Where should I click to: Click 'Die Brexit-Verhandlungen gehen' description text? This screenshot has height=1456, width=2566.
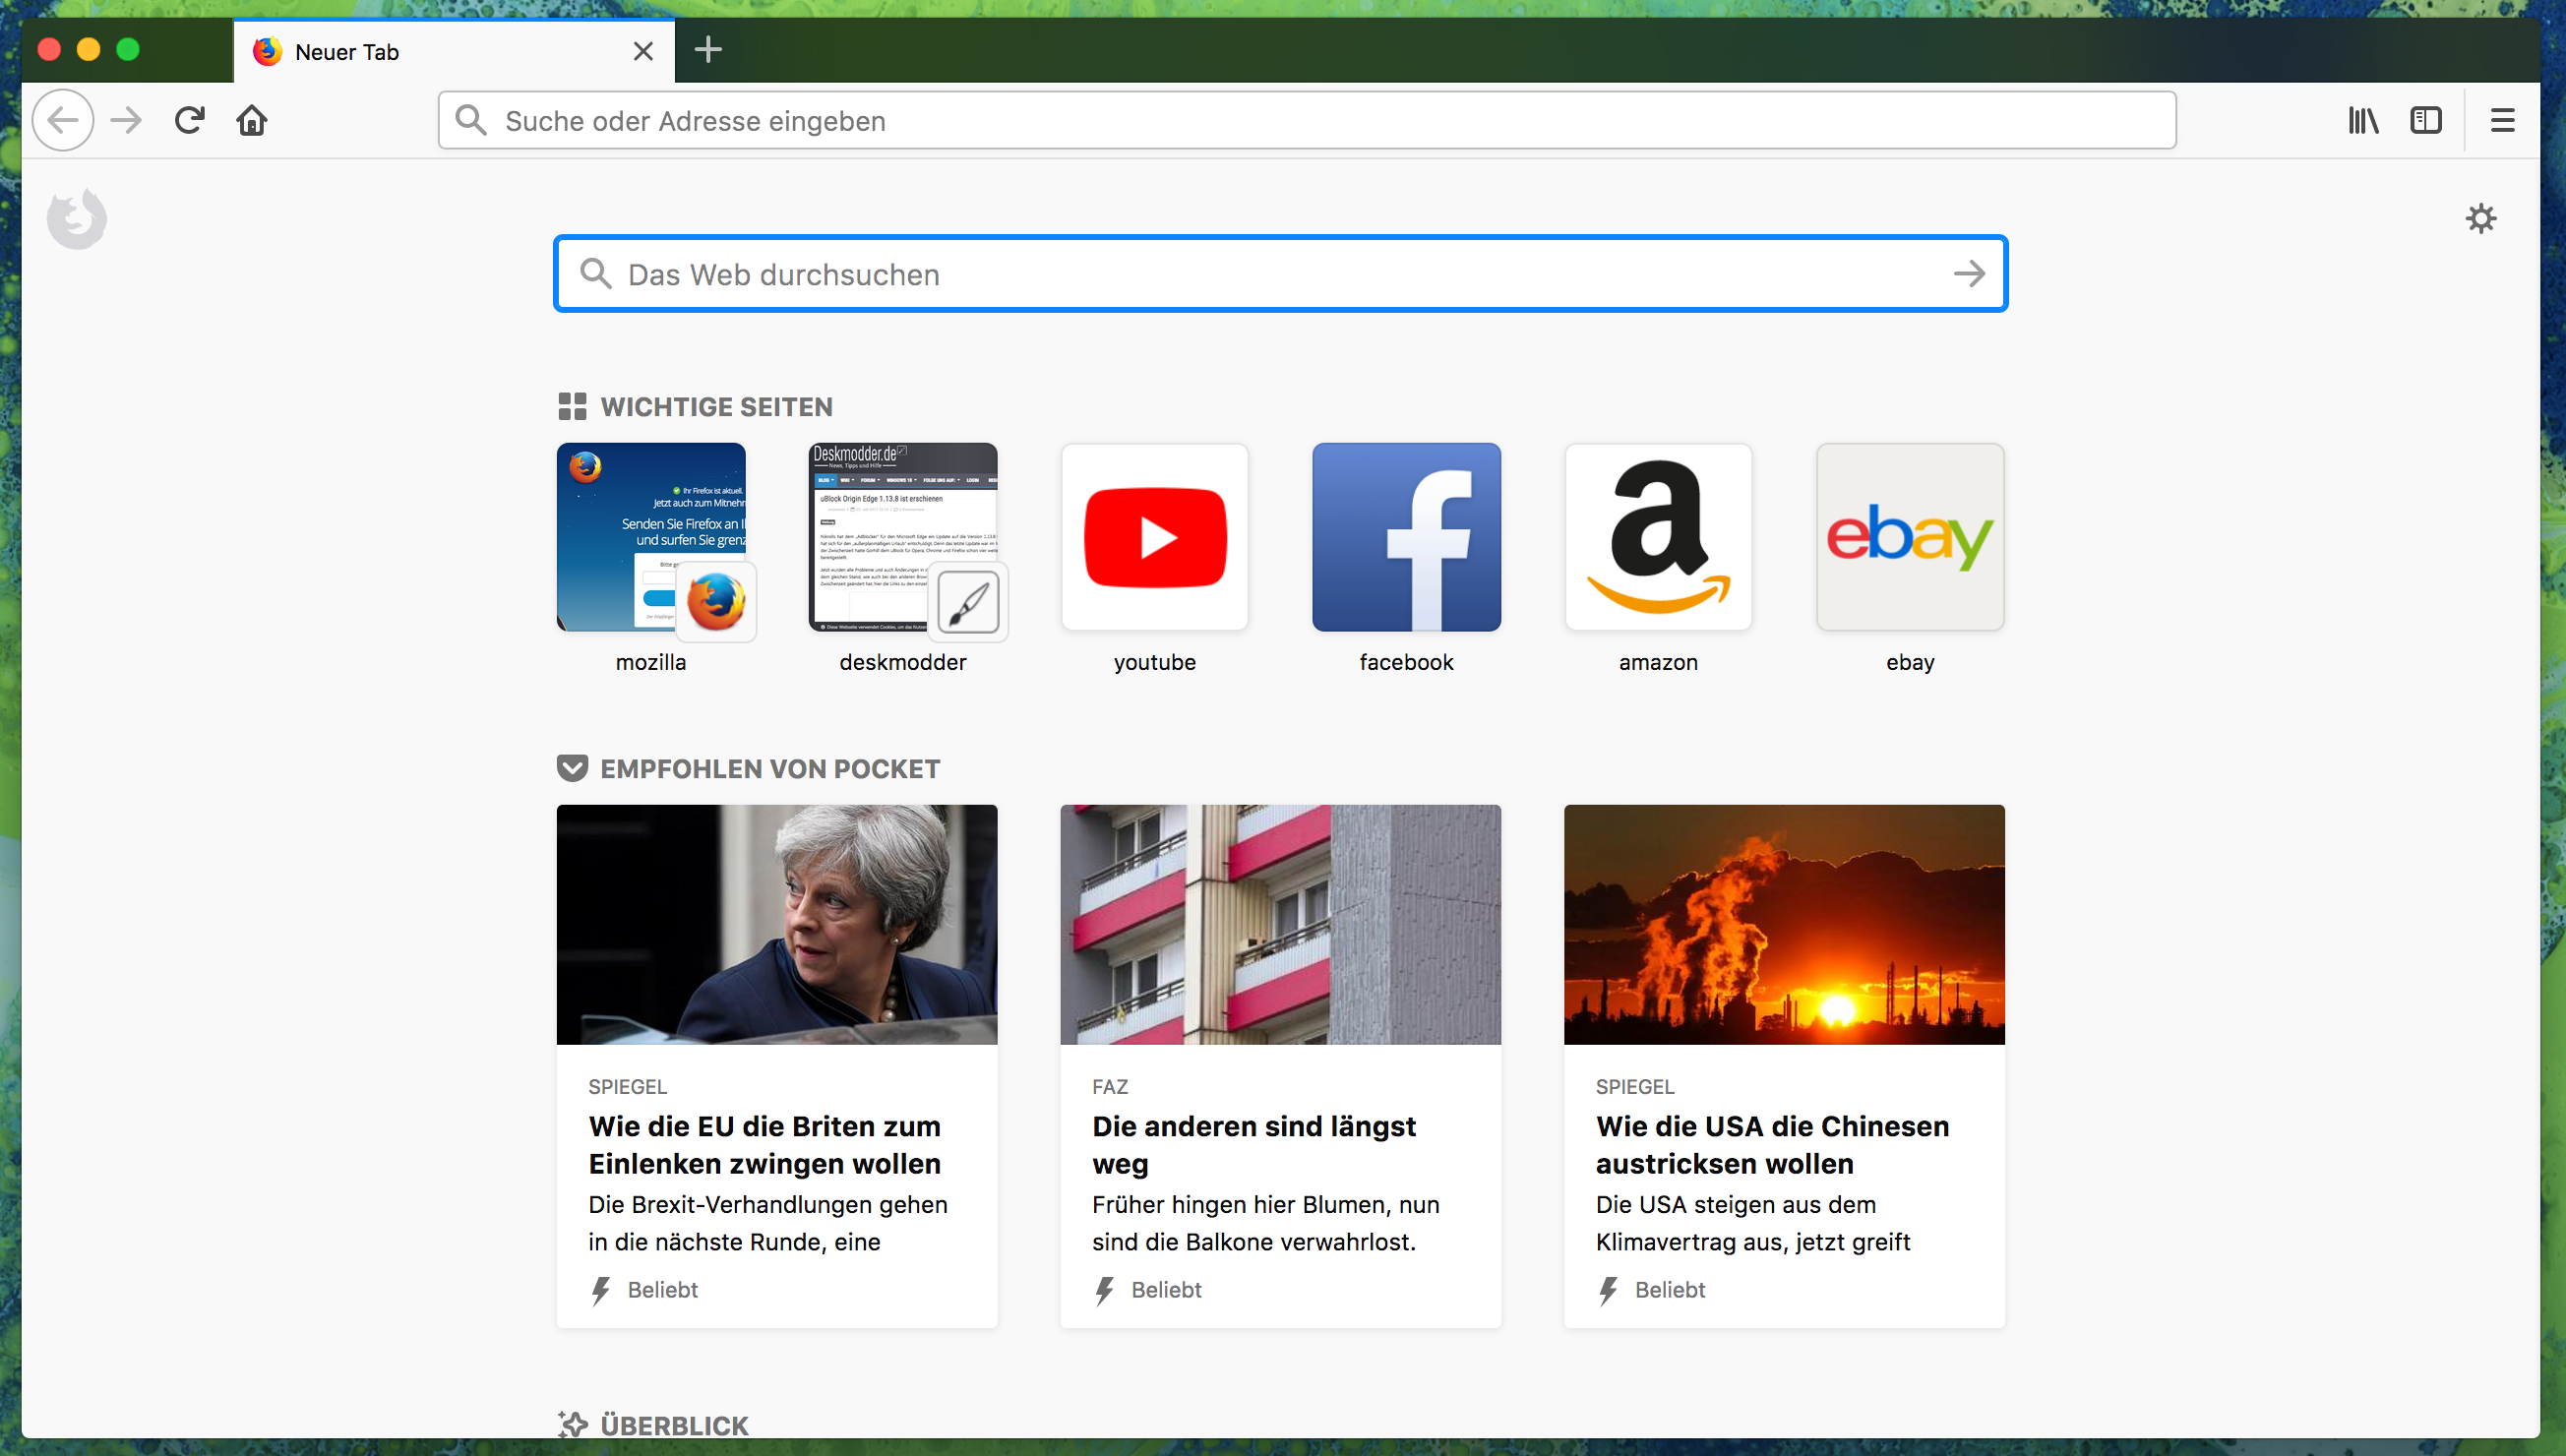coord(767,1205)
